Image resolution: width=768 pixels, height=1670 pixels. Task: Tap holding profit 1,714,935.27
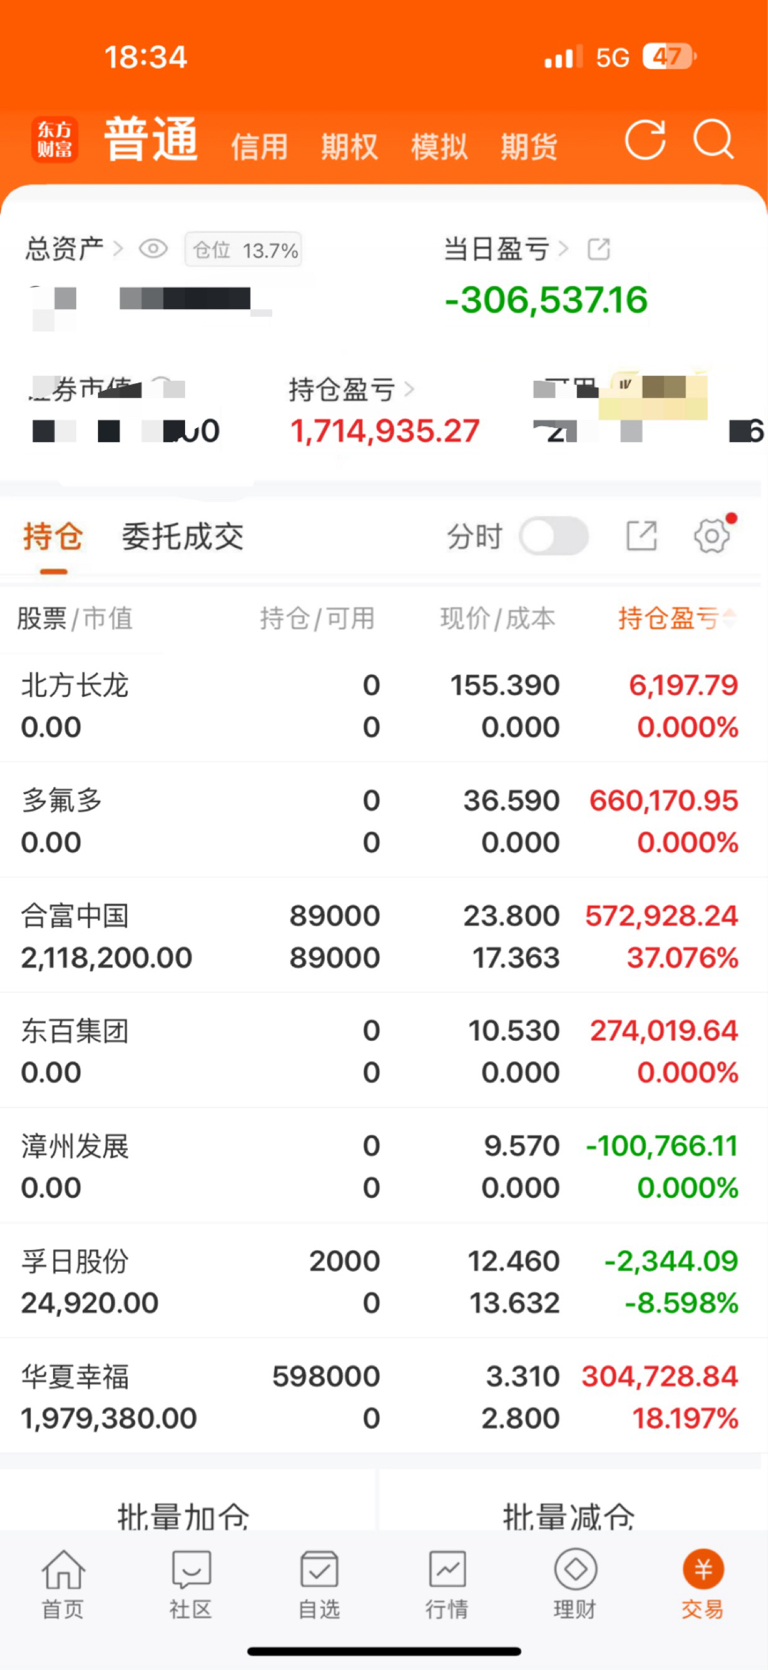click(385, 431)
